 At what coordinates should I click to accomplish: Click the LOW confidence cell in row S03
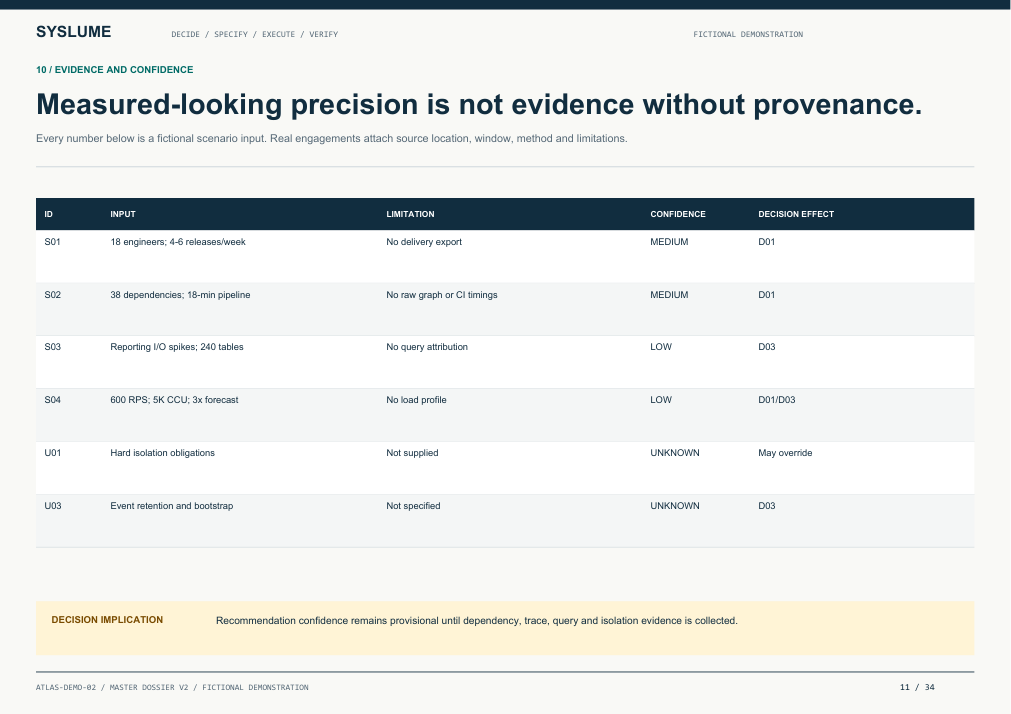tap(661, 347)
